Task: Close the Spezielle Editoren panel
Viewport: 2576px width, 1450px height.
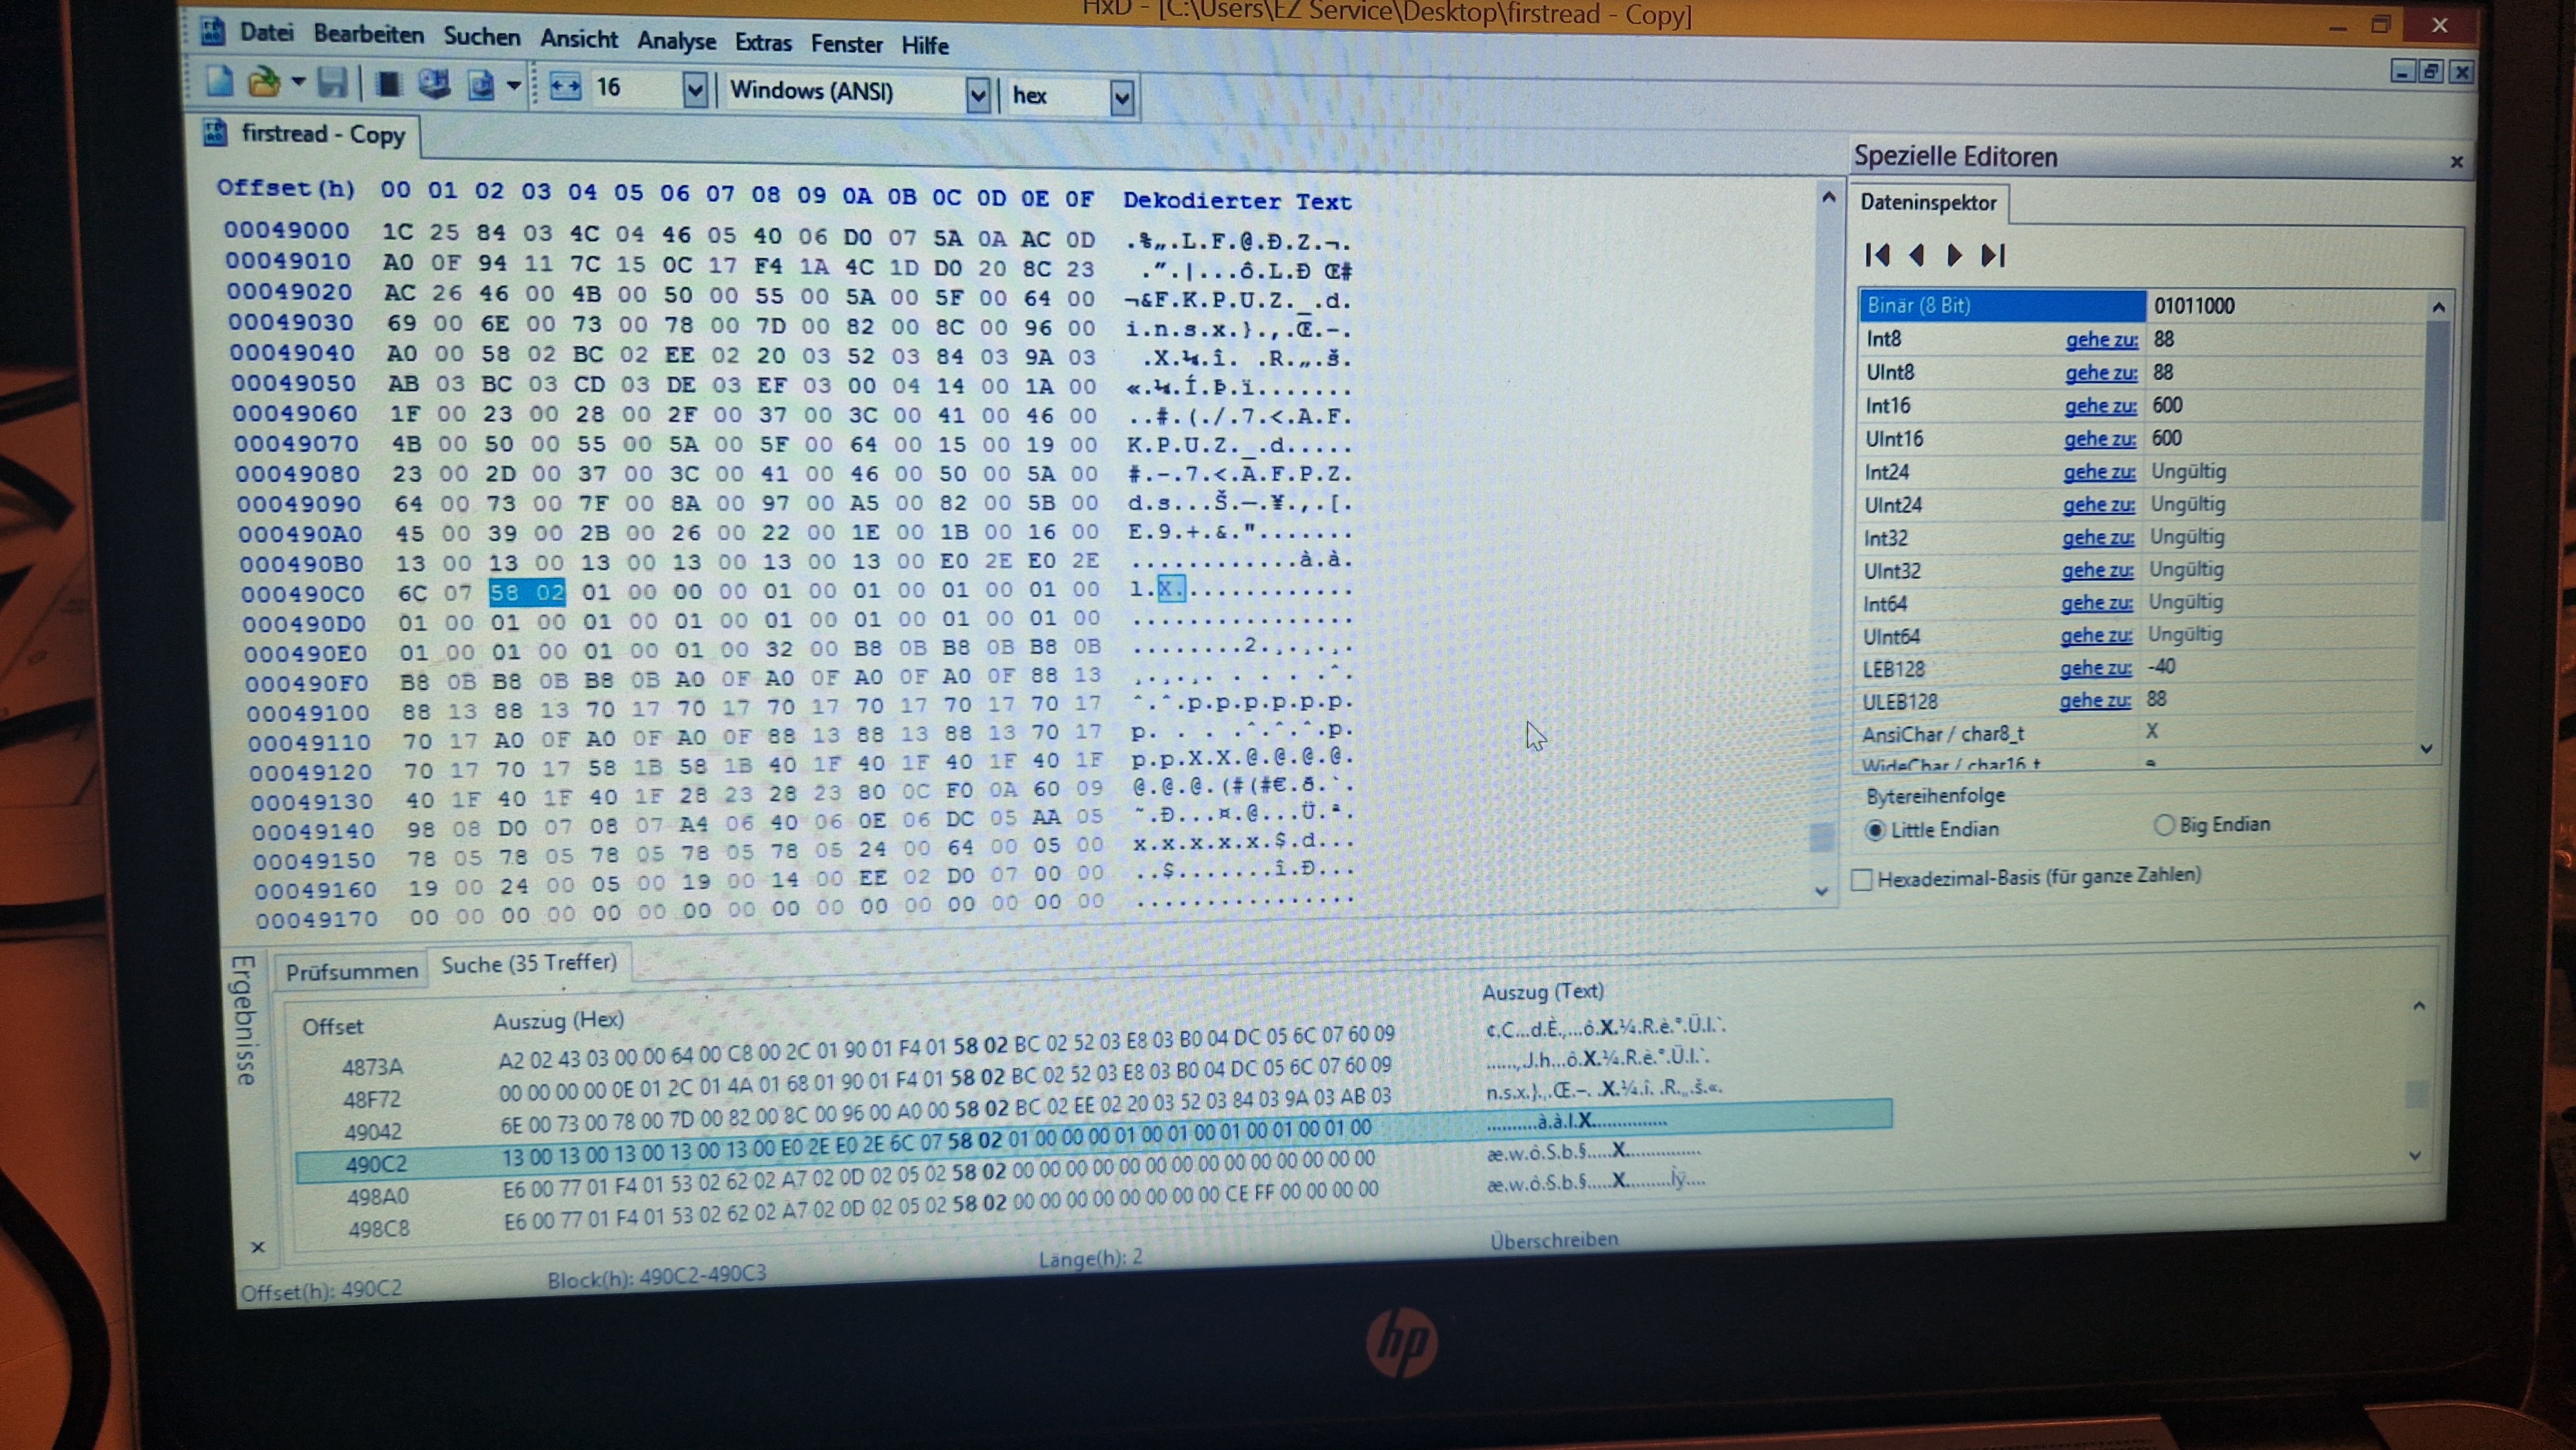Action: (2456, 162)
